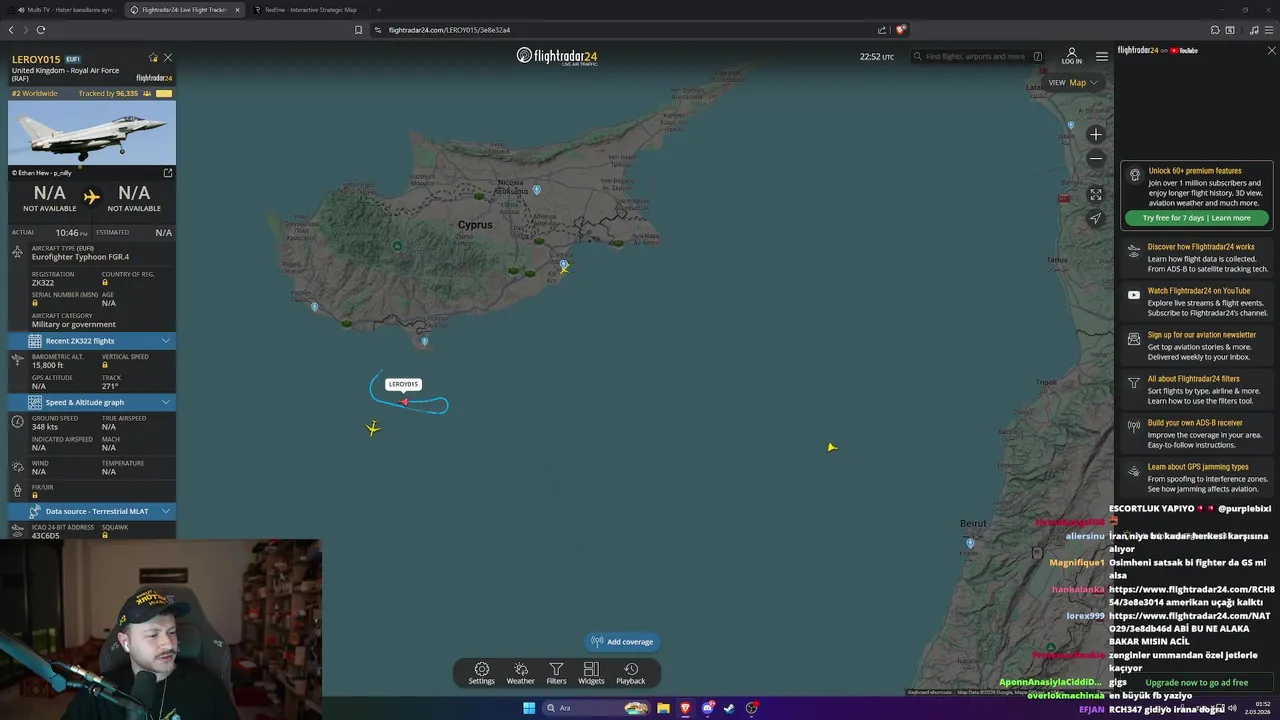Select the yellow aircraft west of Beirut
Screen dimensions: 1280x720
832,447
